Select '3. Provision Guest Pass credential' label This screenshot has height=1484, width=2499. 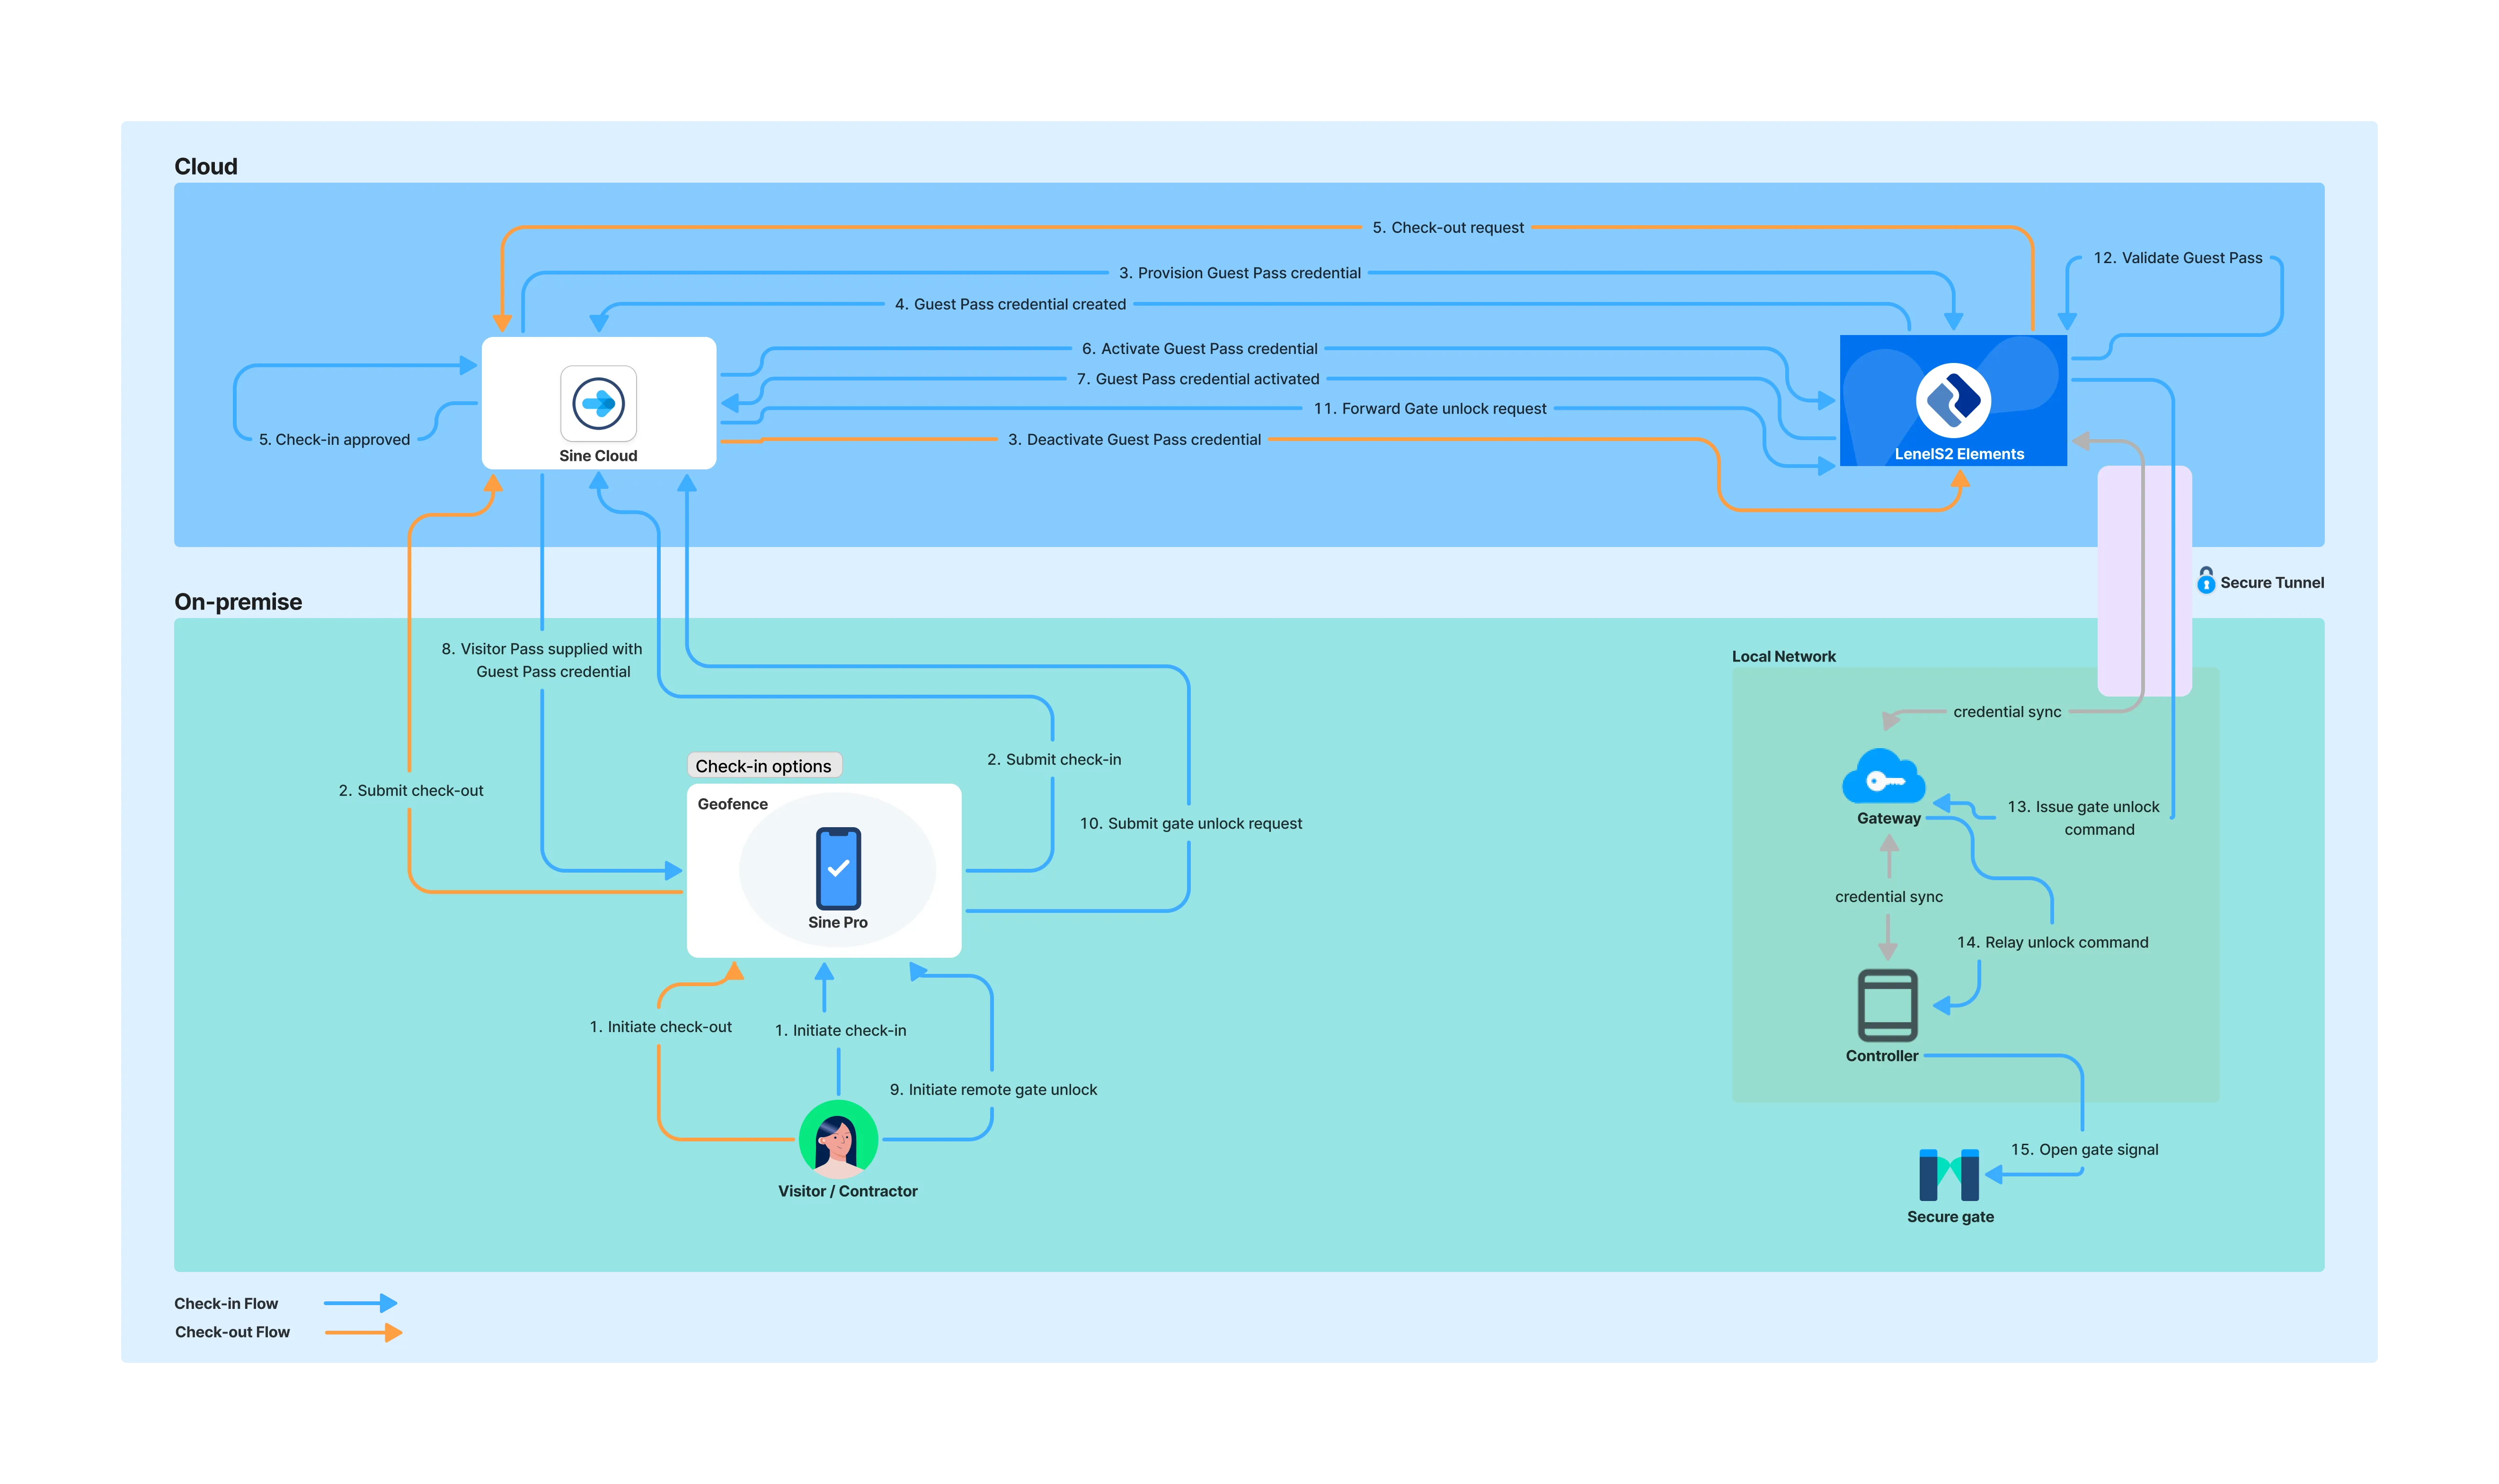coord(1239,273)
